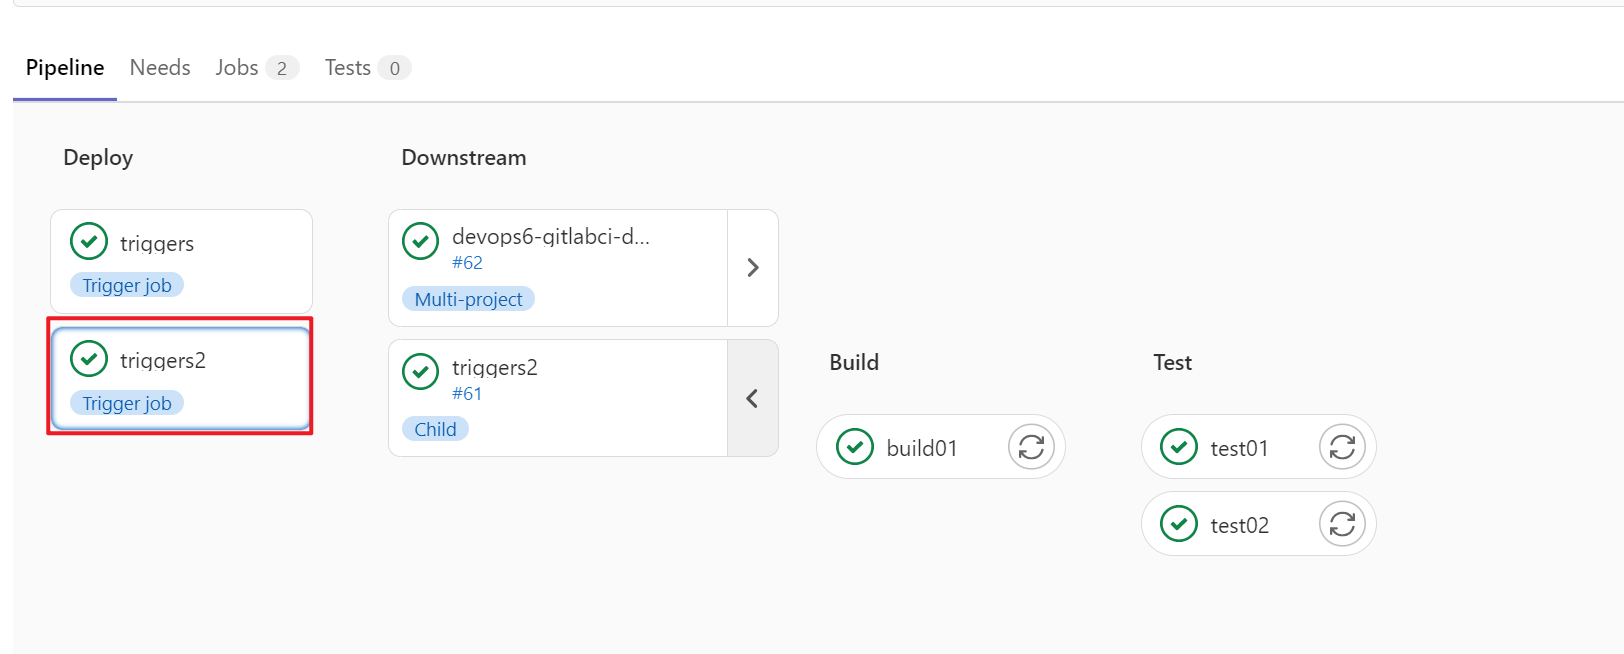Click the Multi-project badge
The image size is (1624, 654).
coord(468,299)
